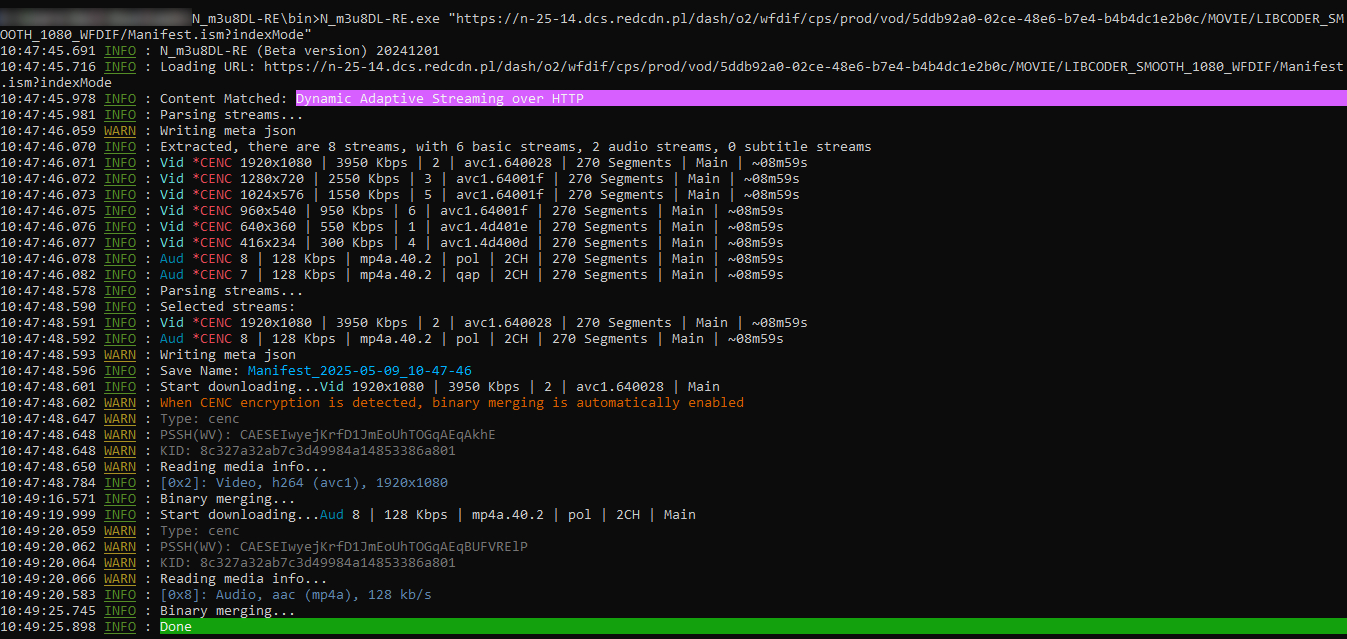Click 'Reading media info...' at 10:47:48.650

[x=244, y=467]
